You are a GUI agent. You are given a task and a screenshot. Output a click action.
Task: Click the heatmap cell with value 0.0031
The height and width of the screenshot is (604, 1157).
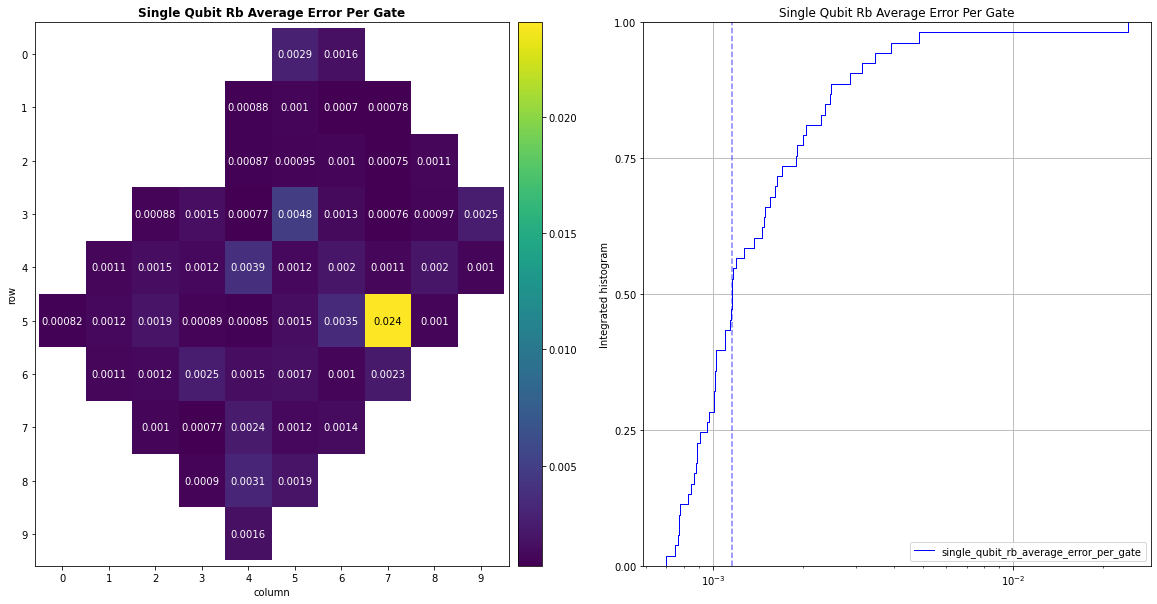(x=247, y=481)
